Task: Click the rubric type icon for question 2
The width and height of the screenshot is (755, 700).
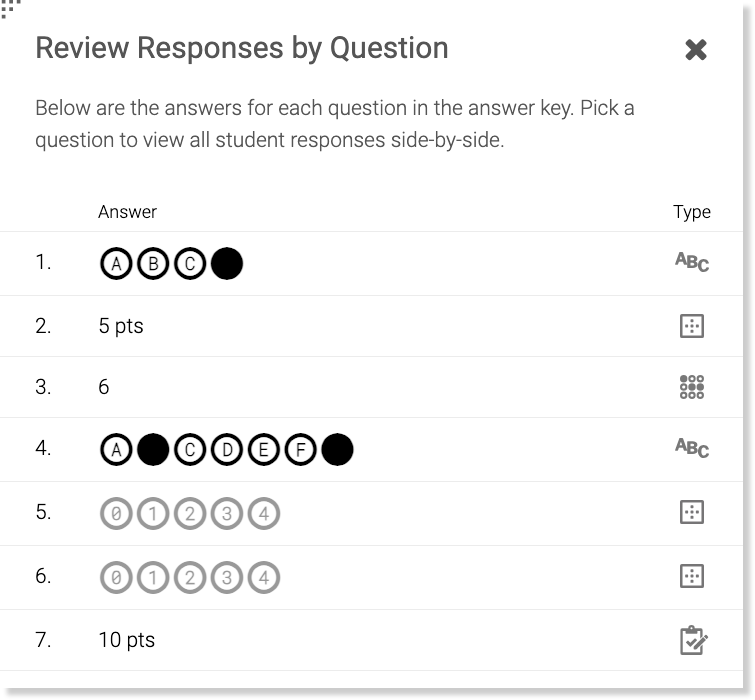Action: click(691, 326)
